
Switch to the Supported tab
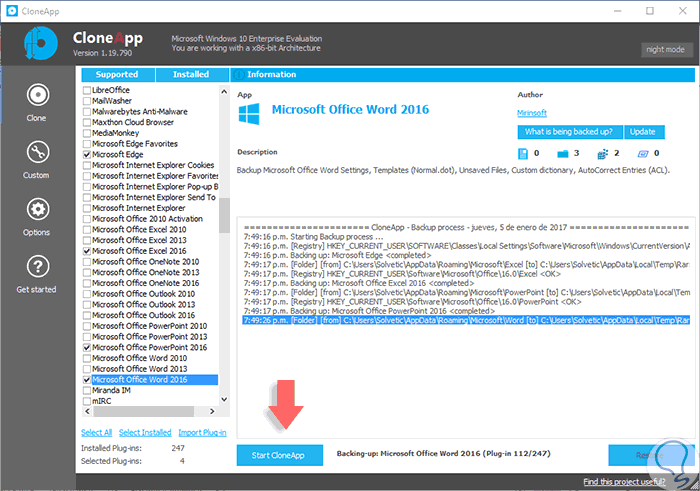click(x=118, y=75)
